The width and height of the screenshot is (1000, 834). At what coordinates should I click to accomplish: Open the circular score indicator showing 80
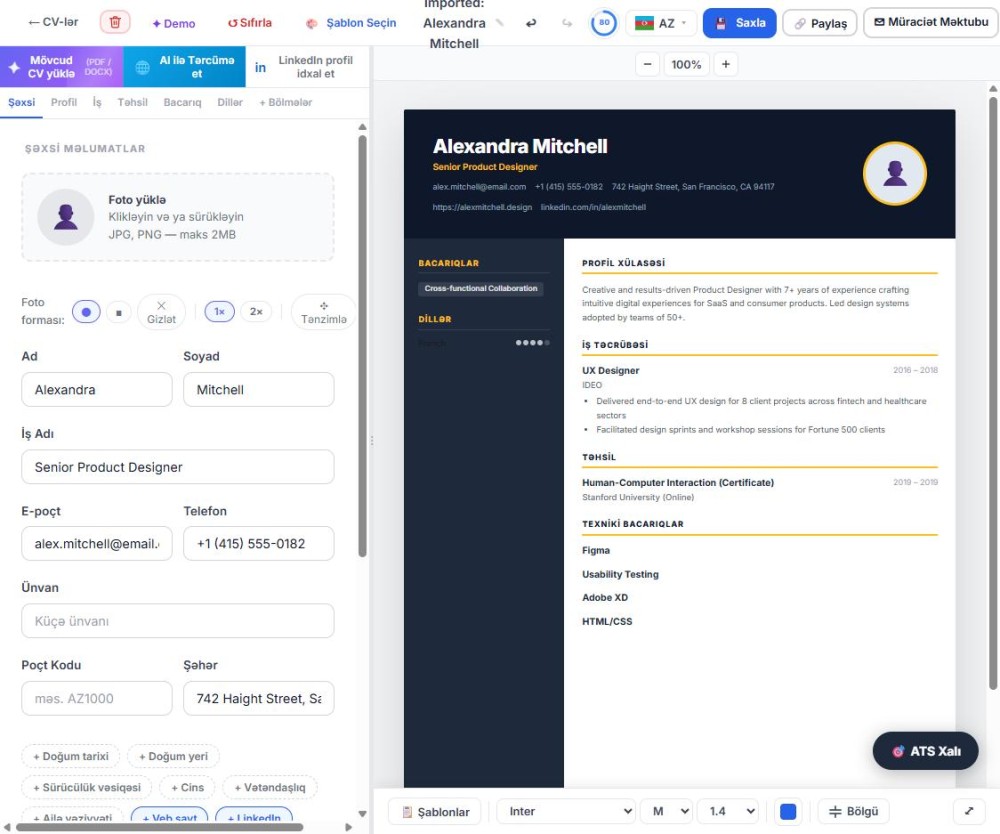pyautogui.click(x=603, y=23)
